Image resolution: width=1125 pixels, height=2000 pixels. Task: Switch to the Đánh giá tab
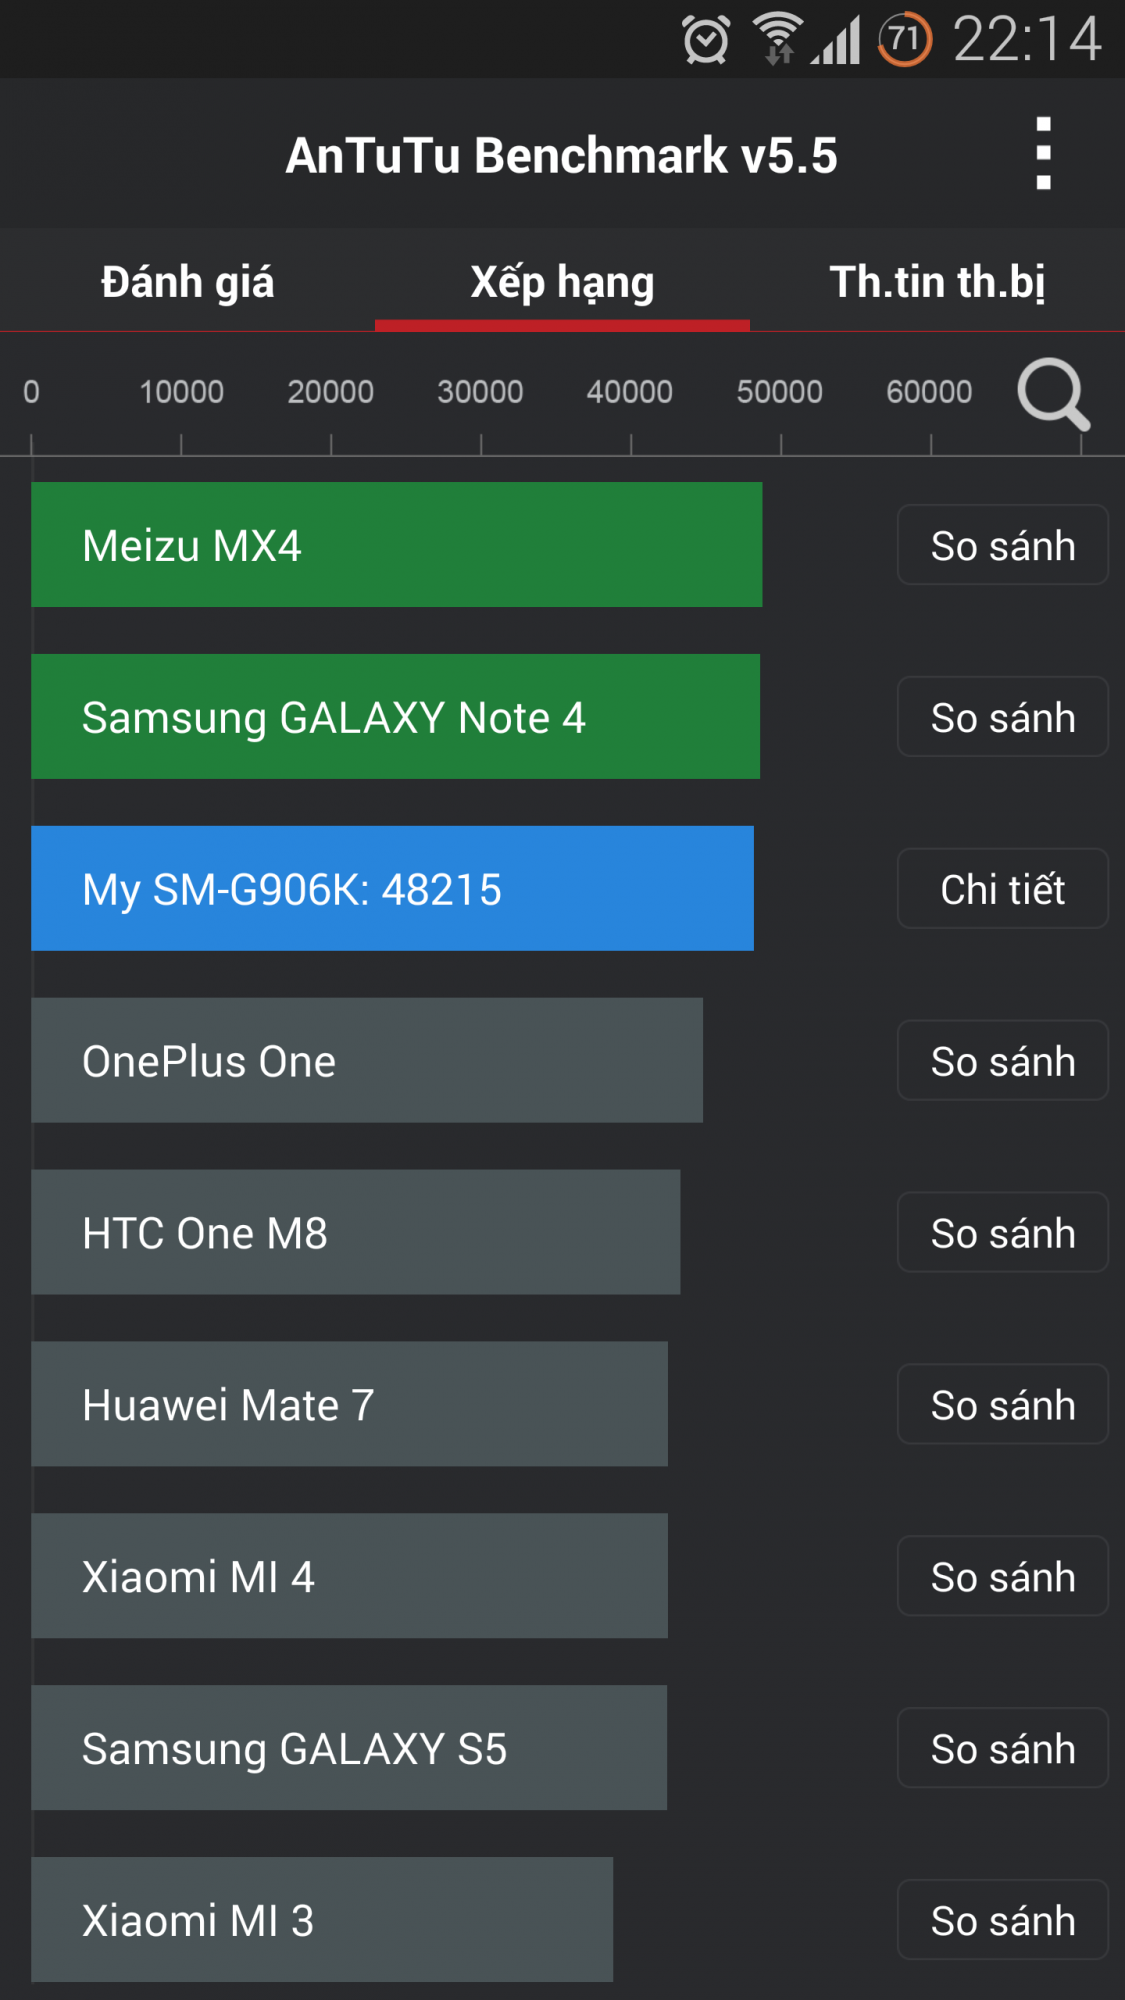pyautogui.click(x=187, y=282)
